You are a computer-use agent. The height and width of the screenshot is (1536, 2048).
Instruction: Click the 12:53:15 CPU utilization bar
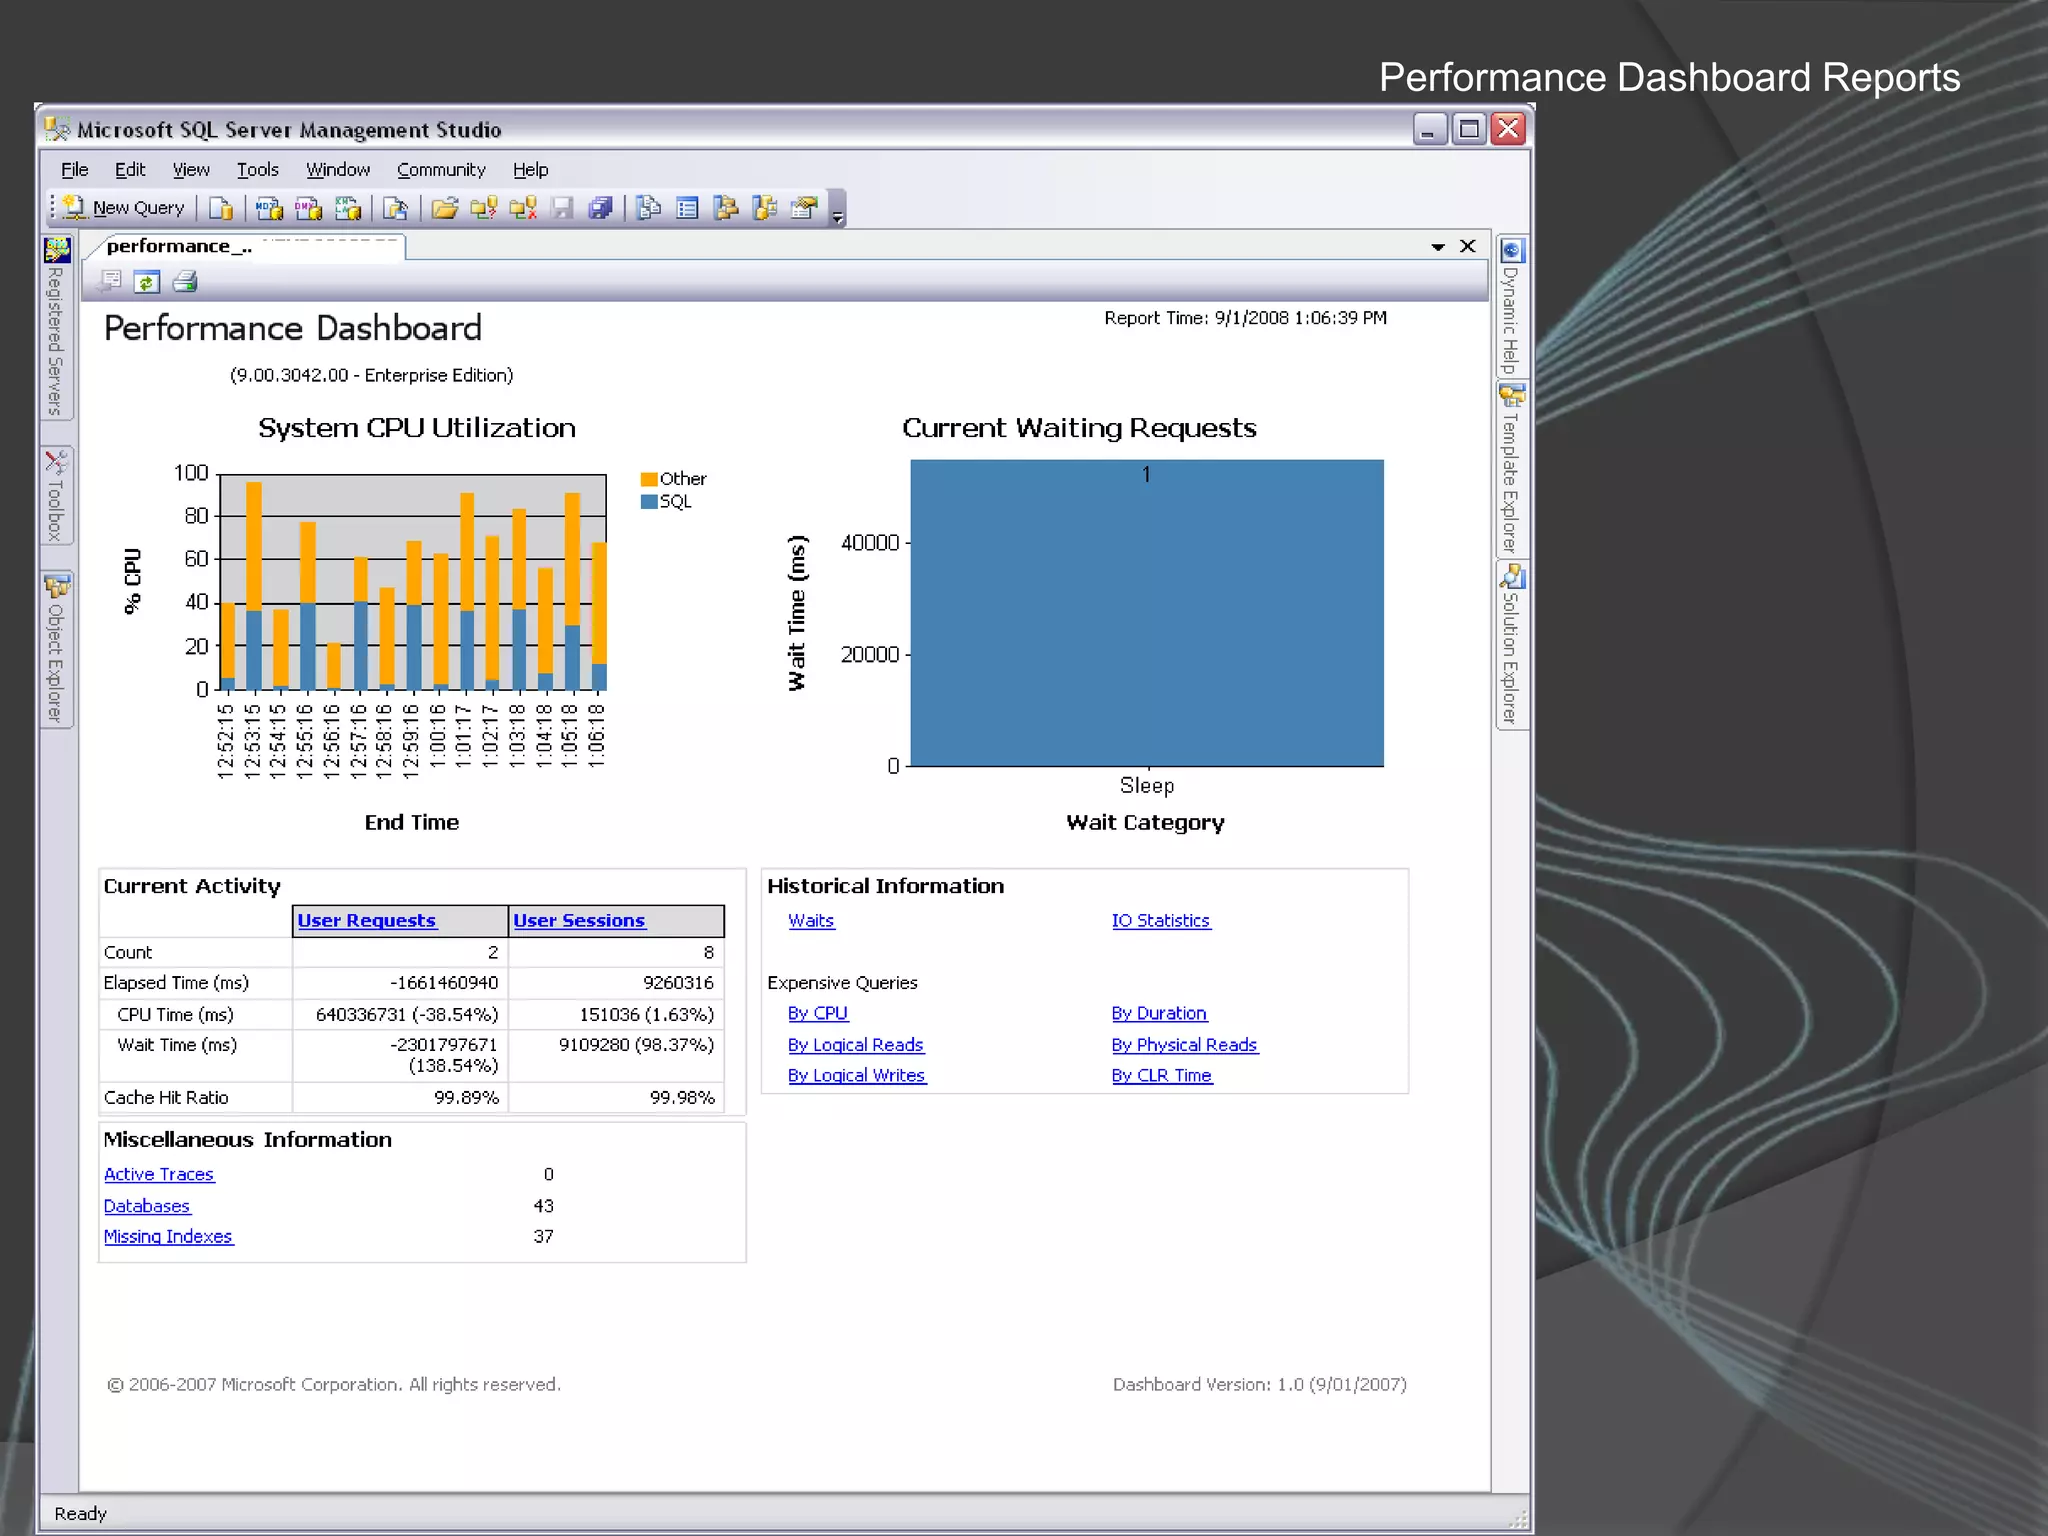(x=254, y=586)
